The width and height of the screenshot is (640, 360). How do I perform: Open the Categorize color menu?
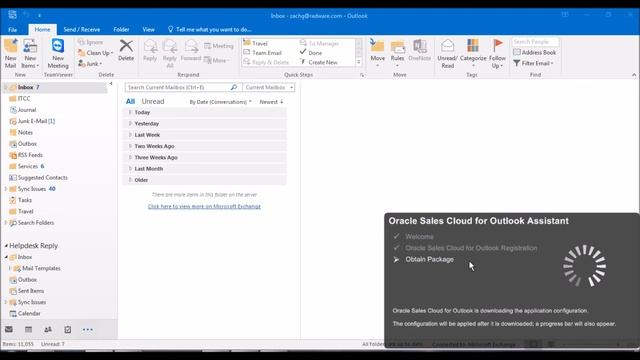[x=473, y=53]
